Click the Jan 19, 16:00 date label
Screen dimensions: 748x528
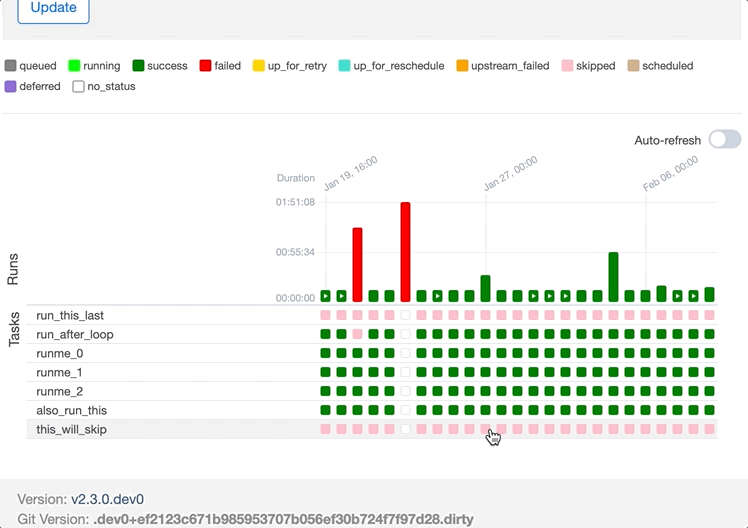351,173
